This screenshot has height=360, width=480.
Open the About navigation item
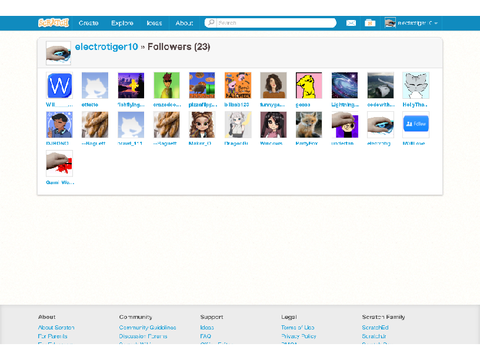click(x=184, y=23)
